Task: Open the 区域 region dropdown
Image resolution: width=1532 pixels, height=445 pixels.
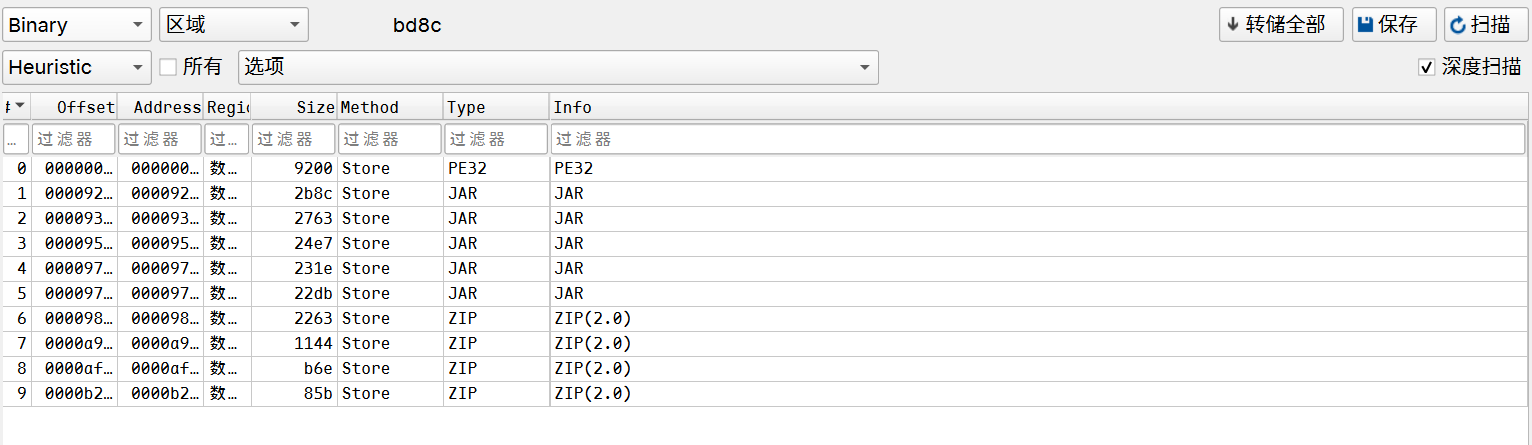Action: 234,25
